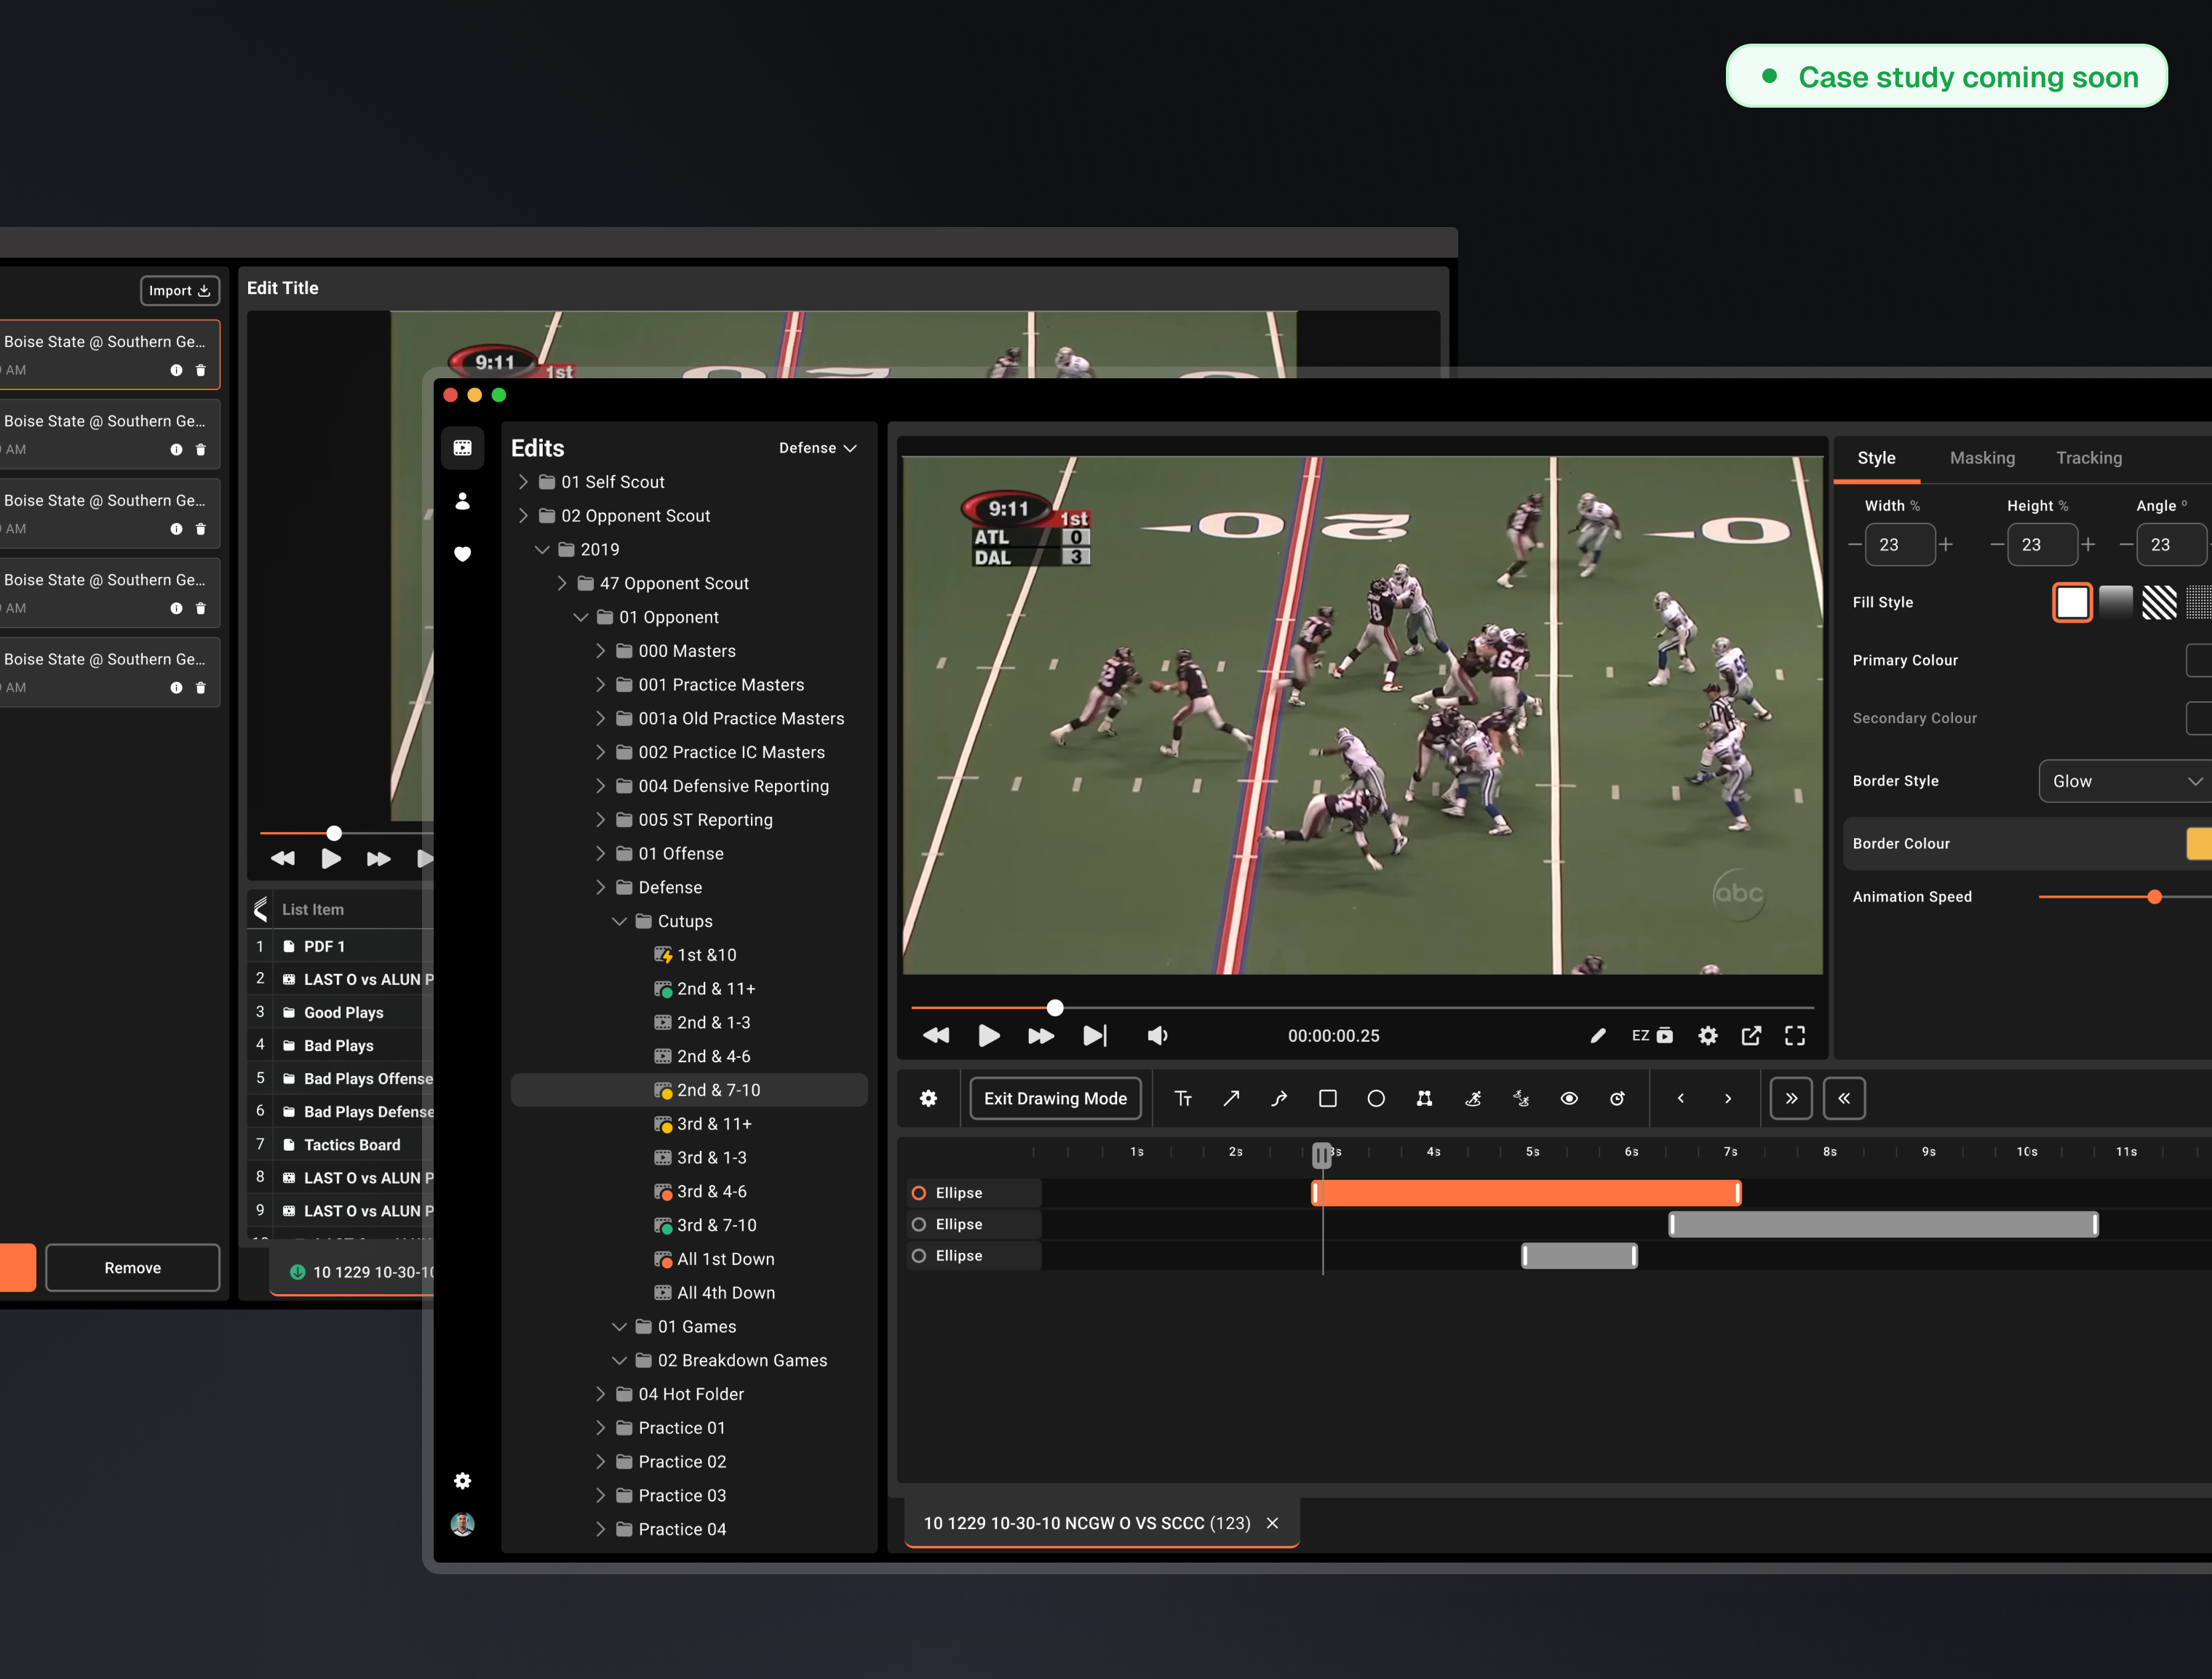
Task: Select the first Ellipse layer radio
Action: coord(918,1192)
